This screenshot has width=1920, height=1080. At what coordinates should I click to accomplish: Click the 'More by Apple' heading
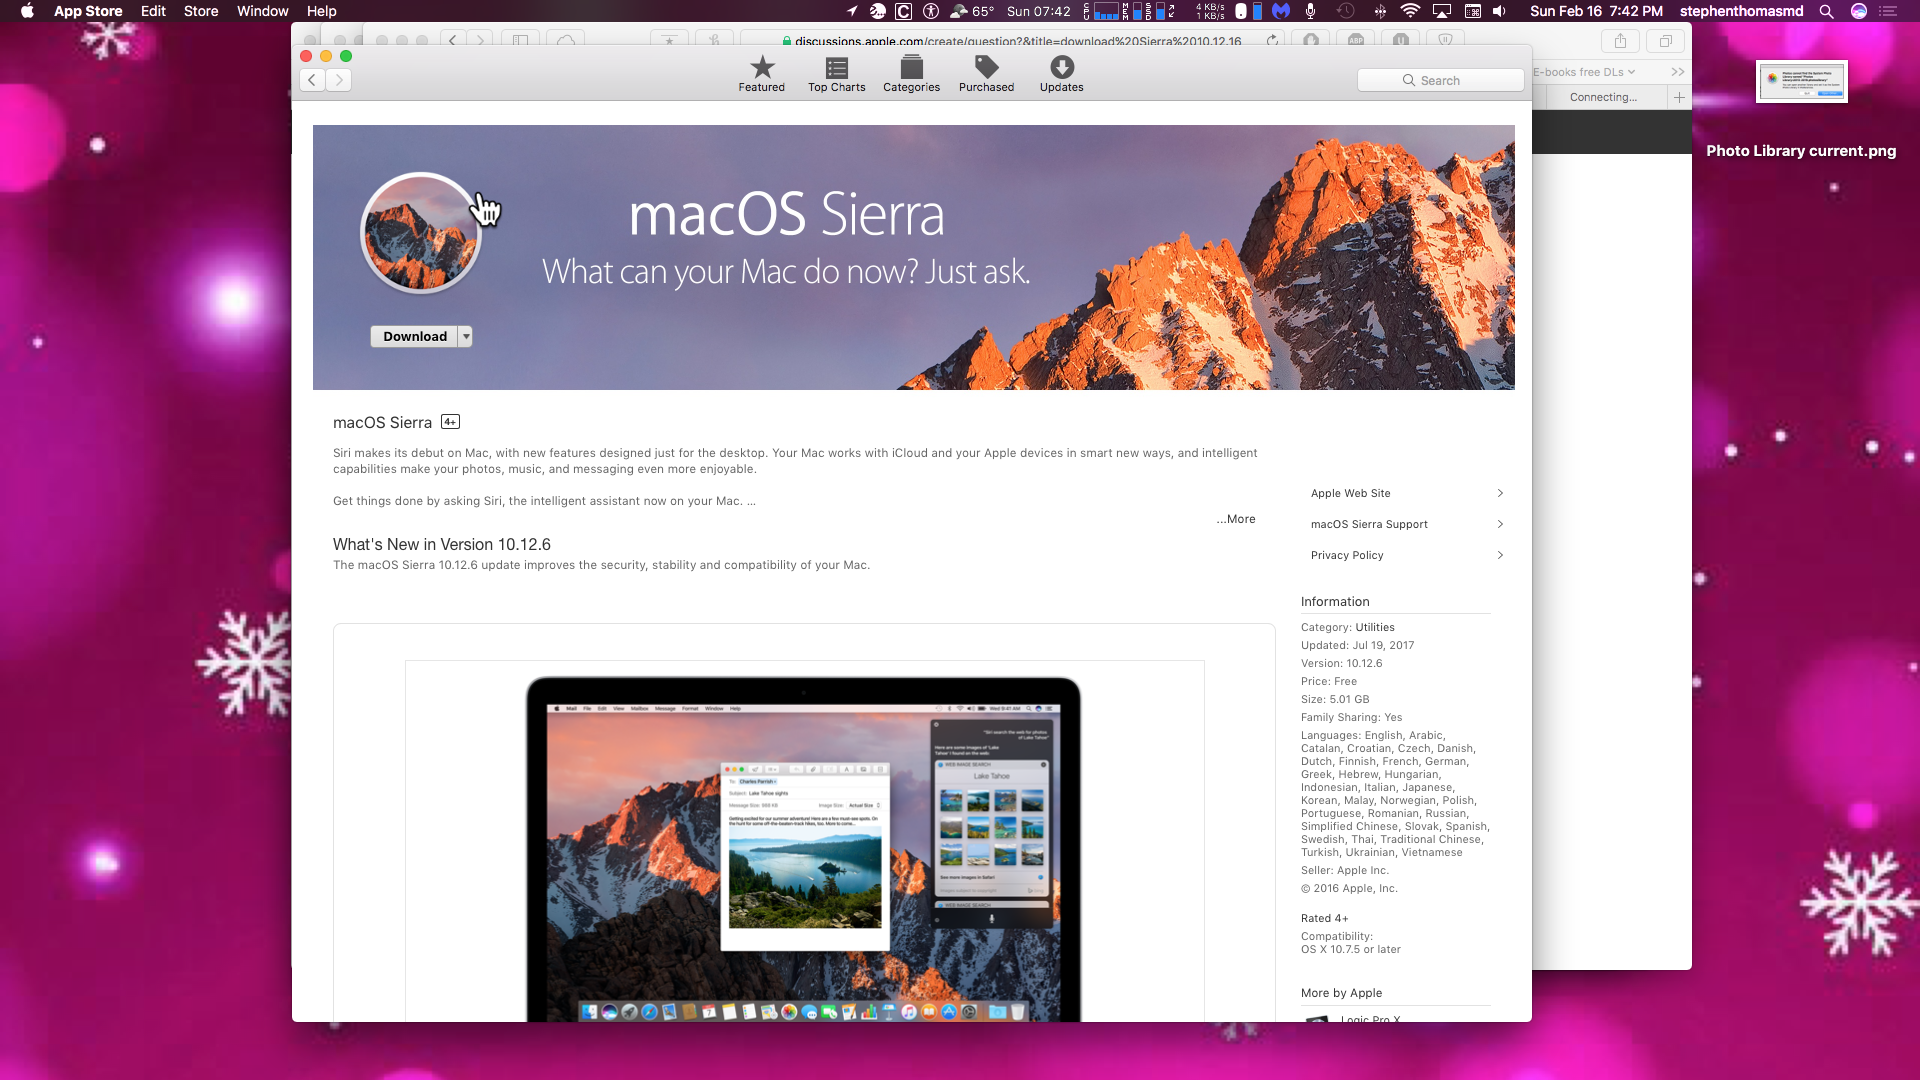tap(1341, 993)
